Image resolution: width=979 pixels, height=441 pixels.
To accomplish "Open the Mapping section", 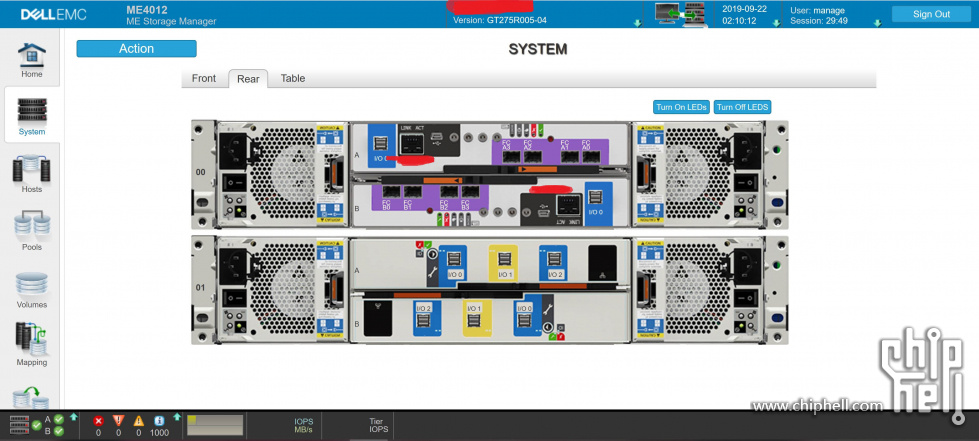I will (32, 345).
